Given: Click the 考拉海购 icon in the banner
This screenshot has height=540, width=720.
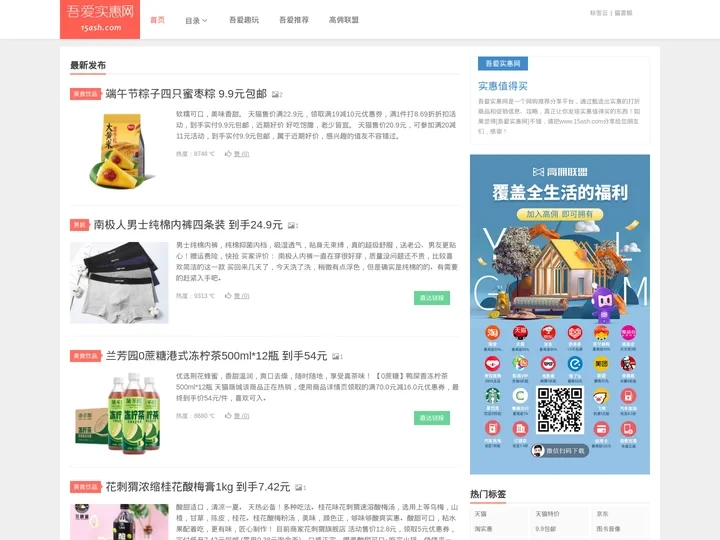Looking at the screenshot, I should click(492, 364).
